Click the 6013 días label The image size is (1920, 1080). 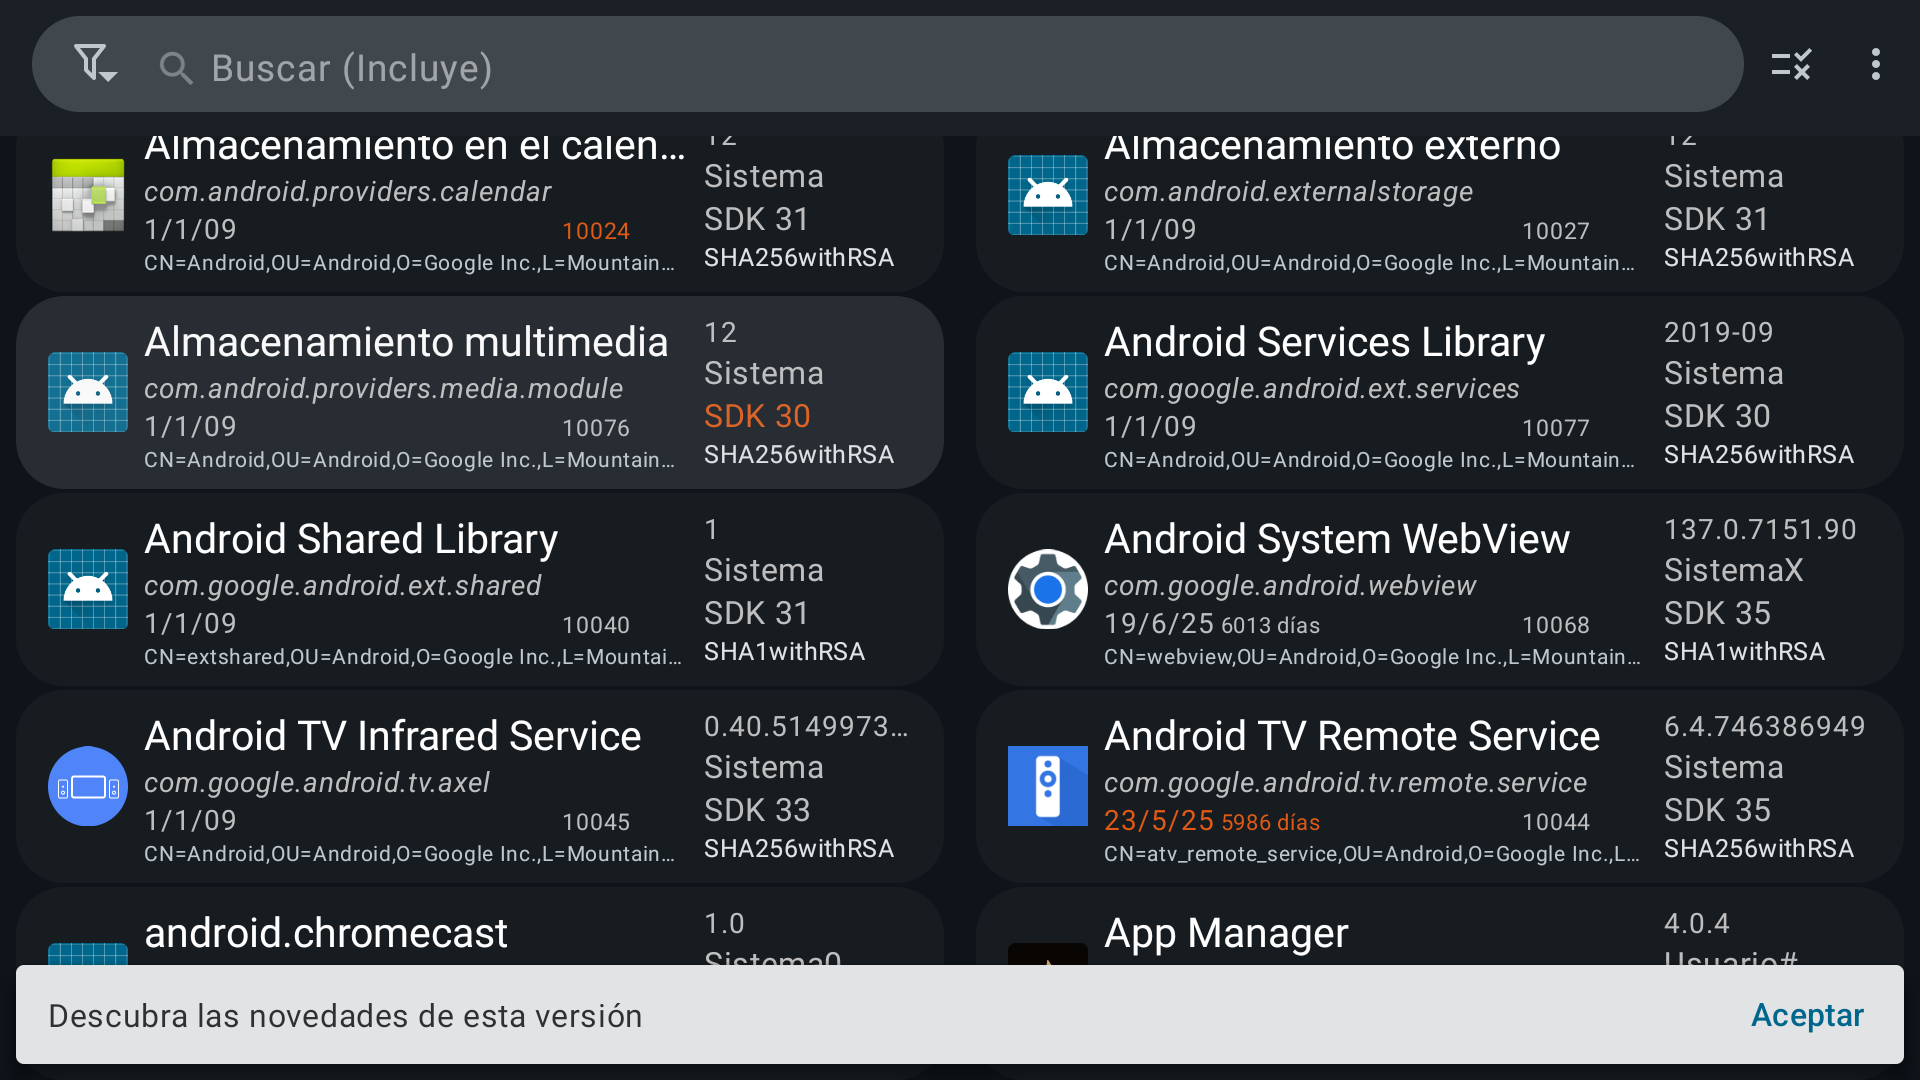(x=1270, y=625)
